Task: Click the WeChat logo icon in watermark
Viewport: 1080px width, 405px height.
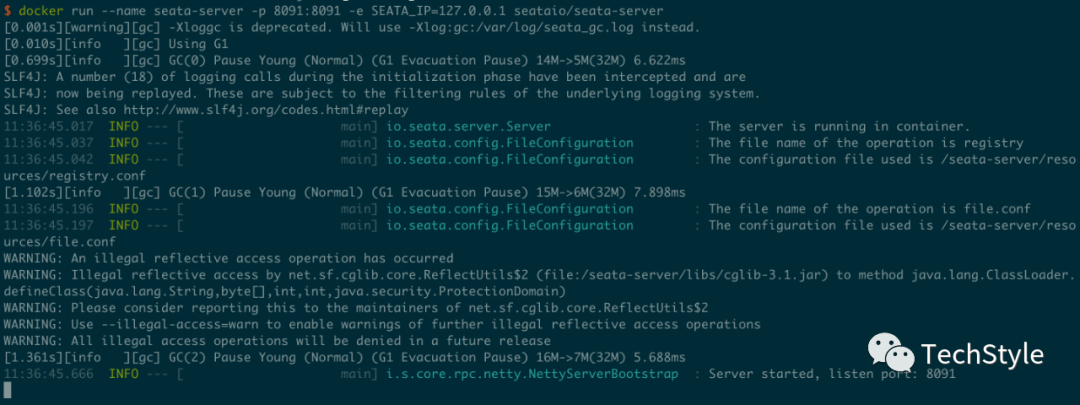Action: 891,352
